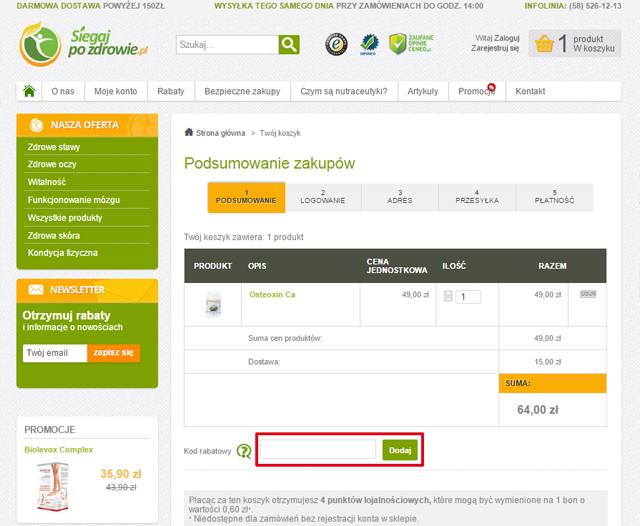
Task: Select checkout step 2 Logowanie
Action: 323,197
